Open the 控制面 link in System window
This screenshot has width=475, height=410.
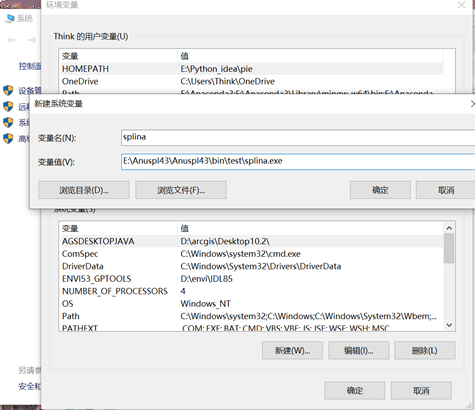tap(30, 66)
